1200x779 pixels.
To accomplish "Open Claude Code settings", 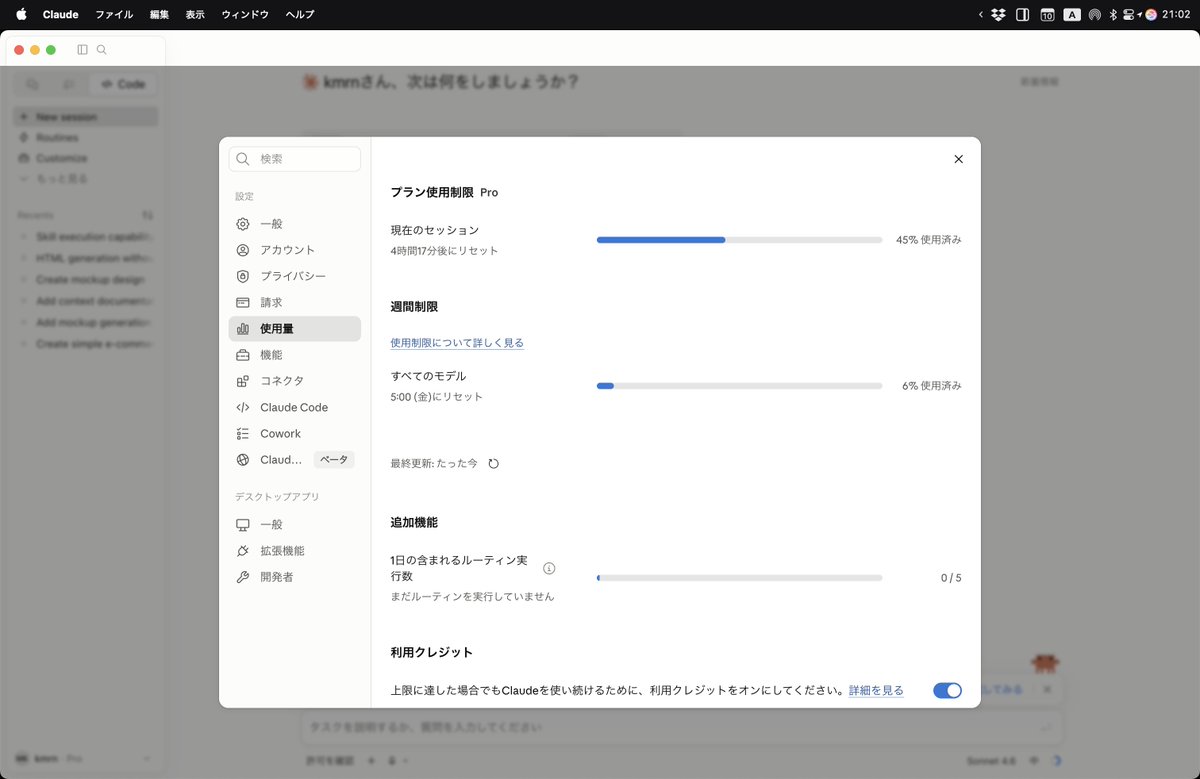I will click(x=294, y=407).
